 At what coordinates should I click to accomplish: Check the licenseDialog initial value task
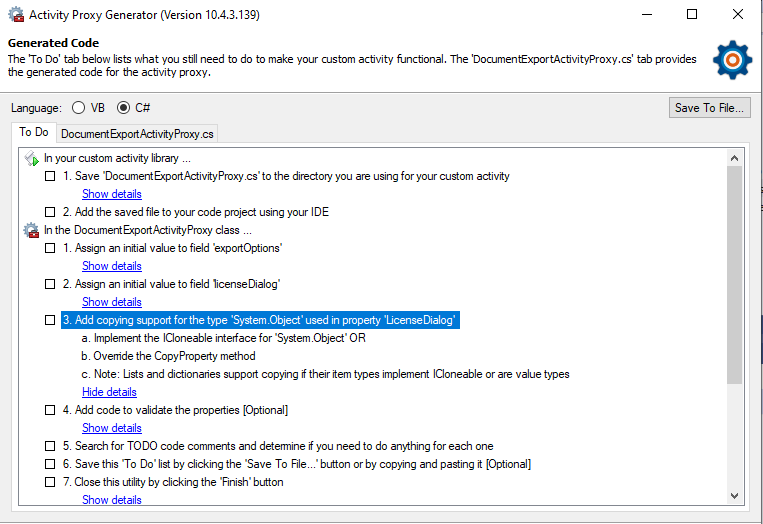coord(50,284)
